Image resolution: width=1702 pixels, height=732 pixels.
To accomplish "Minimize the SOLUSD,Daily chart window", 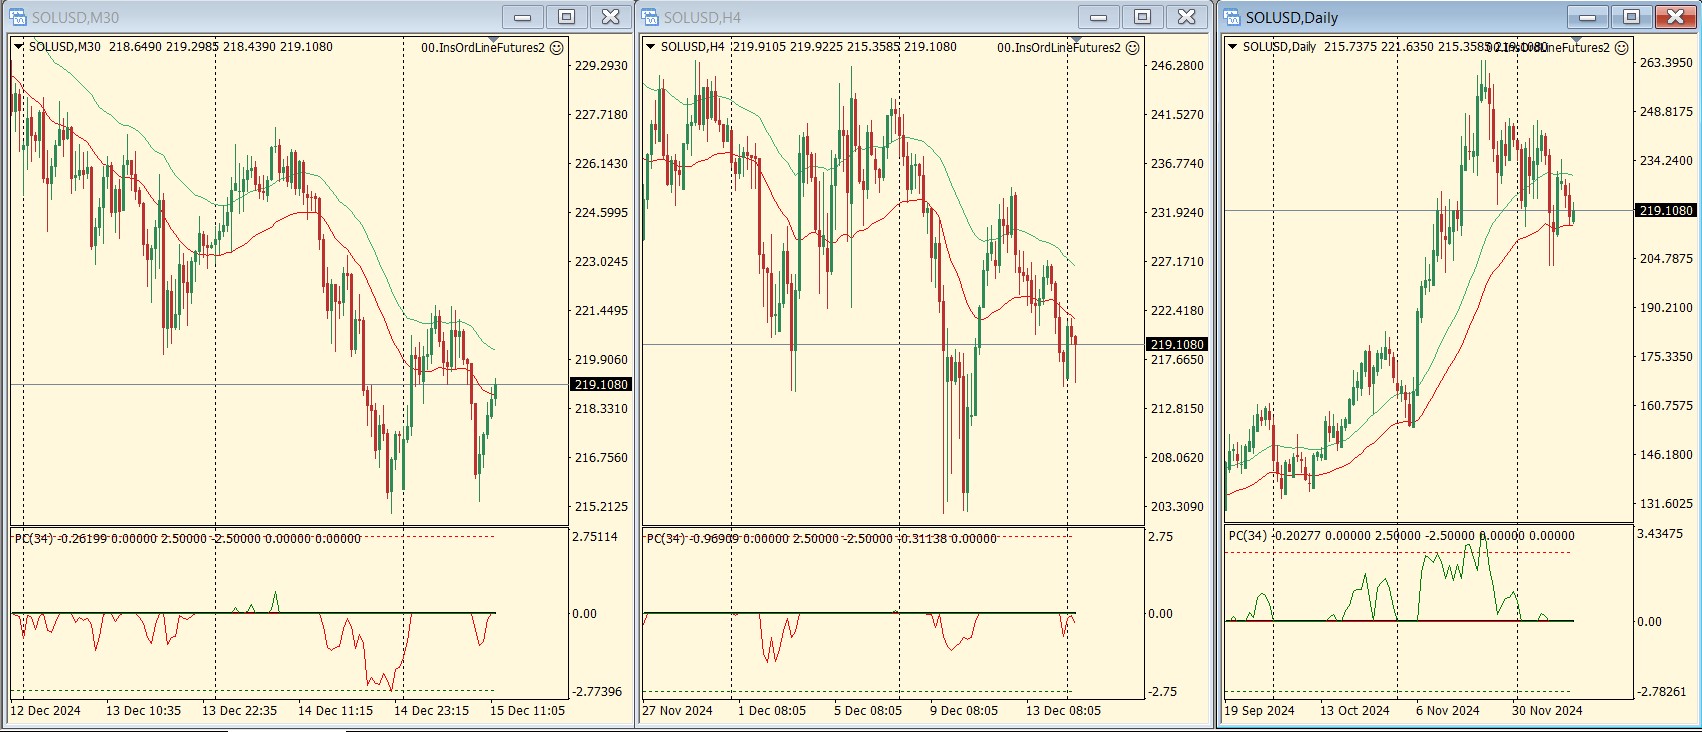I will pos(1587,17).
